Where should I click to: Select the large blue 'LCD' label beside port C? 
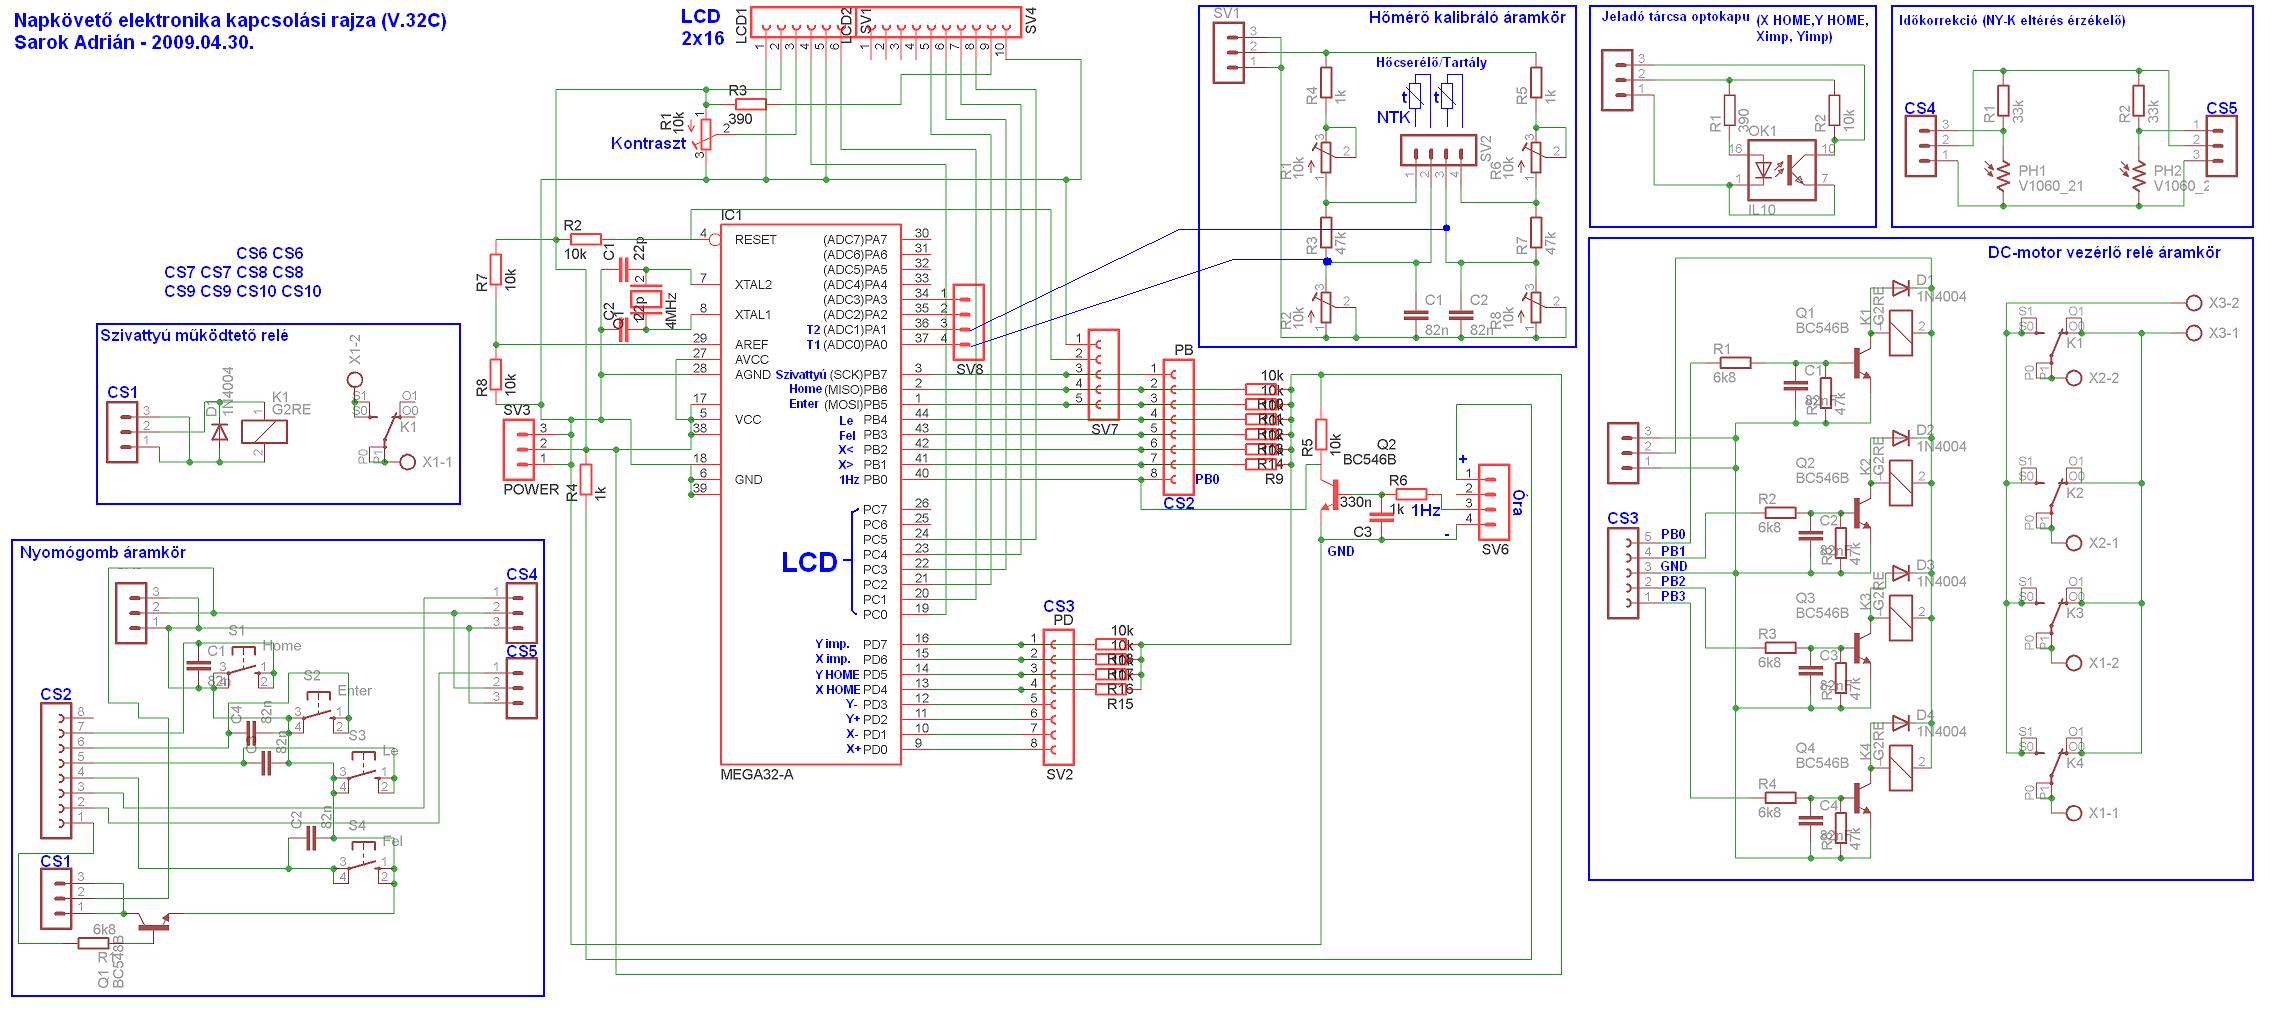click(x=809, y=563)
